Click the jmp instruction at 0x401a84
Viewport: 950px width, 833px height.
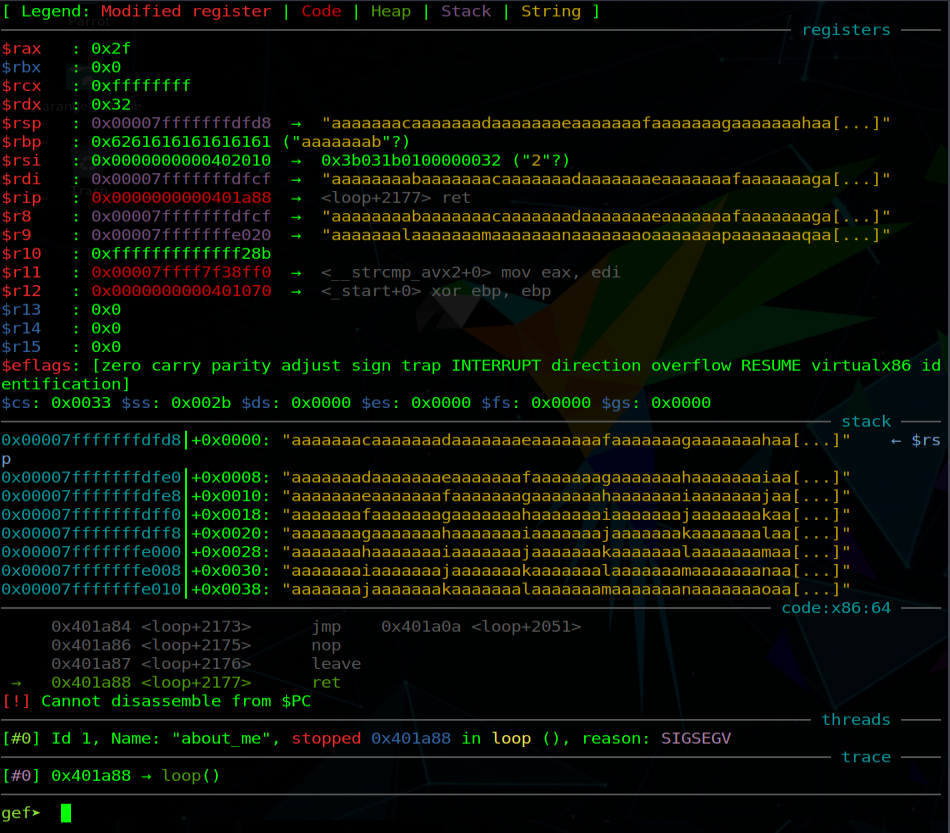[x=326, y=627]
